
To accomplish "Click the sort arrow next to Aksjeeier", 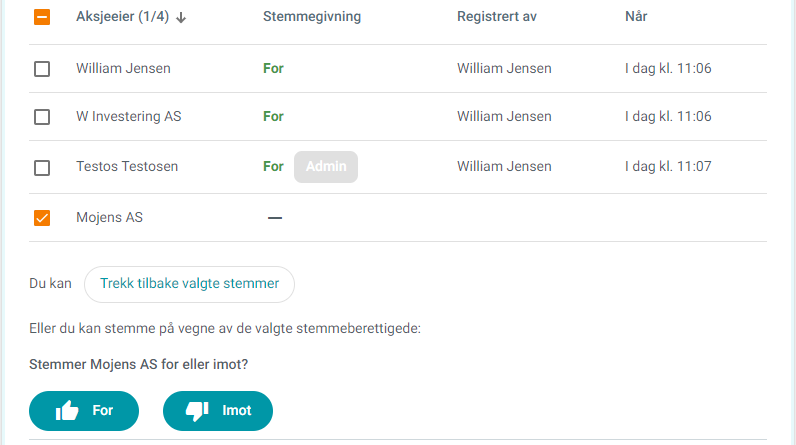I will coord(181,18).
